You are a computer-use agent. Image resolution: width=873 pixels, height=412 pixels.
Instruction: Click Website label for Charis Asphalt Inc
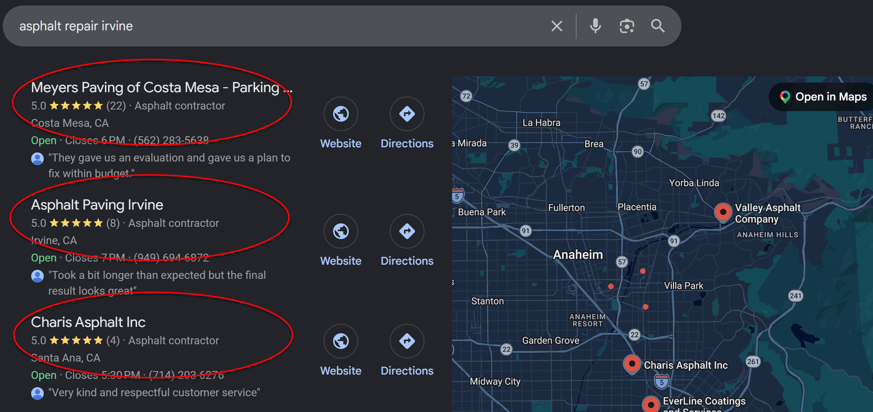point(341,371)
